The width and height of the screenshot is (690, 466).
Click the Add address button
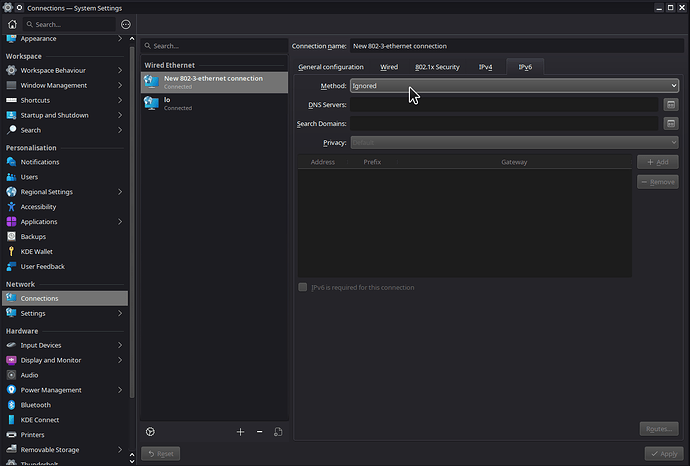click(x=658, y=162)
